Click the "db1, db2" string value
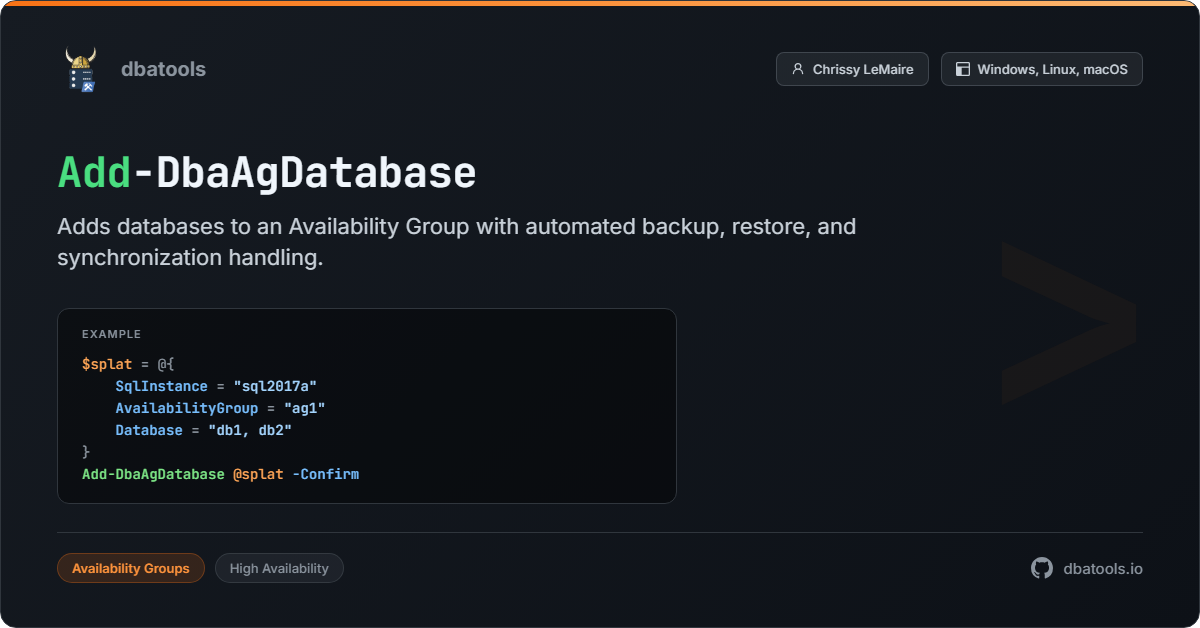This screenshot has width=1200, height=628. point(249,430)
